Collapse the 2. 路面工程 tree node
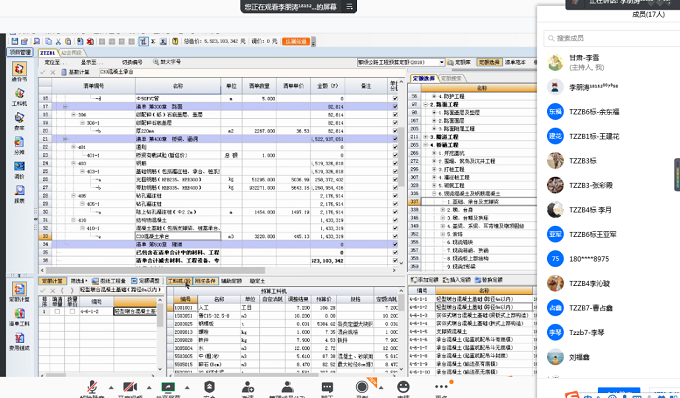680x398 pixels. [425, 104]
